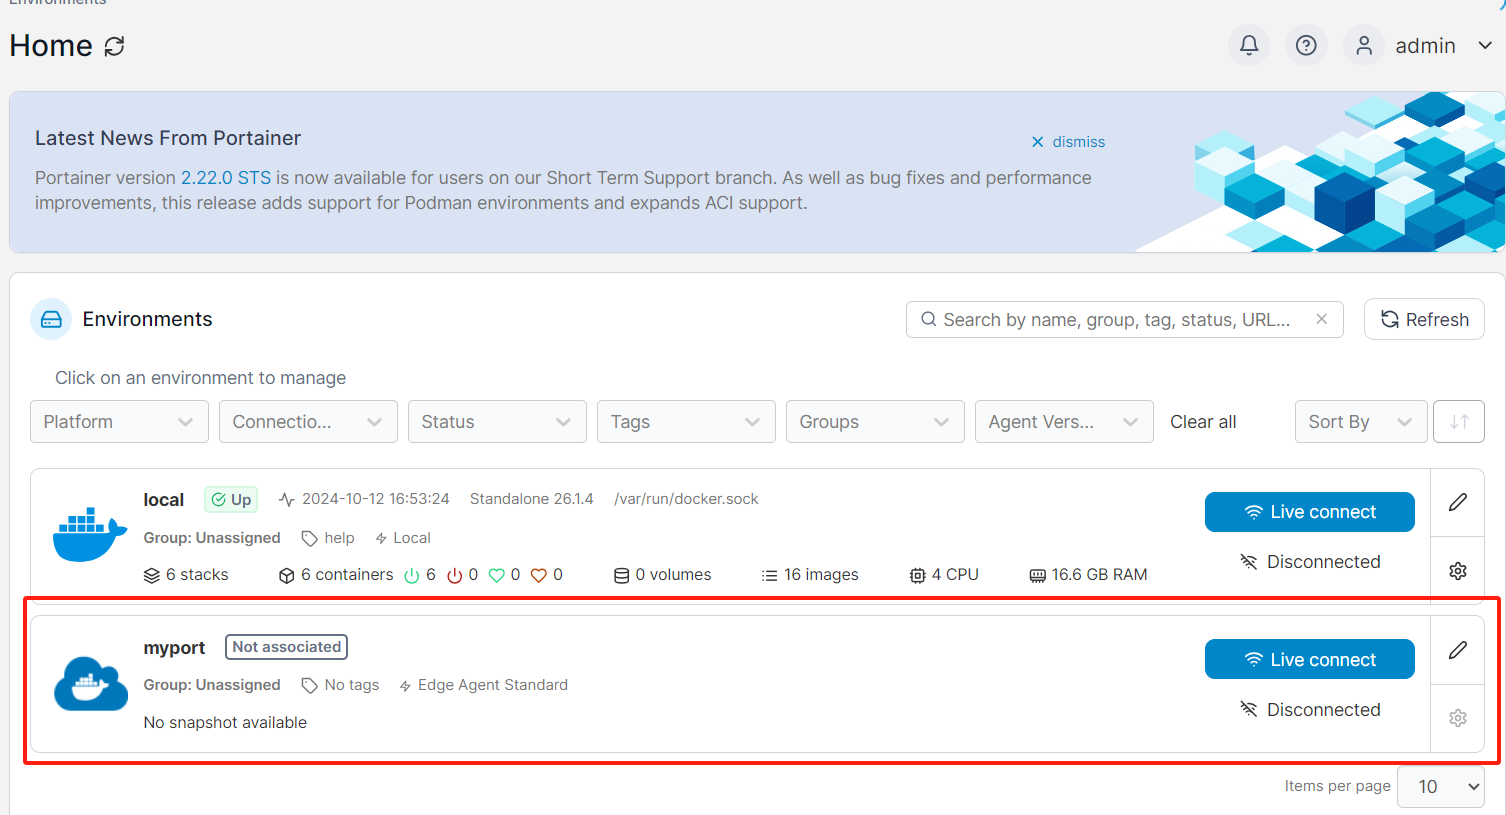The height and width of the screenshot is (815, 1506).
Task: Open the help question mark icon
Action: coord(1306,45)
